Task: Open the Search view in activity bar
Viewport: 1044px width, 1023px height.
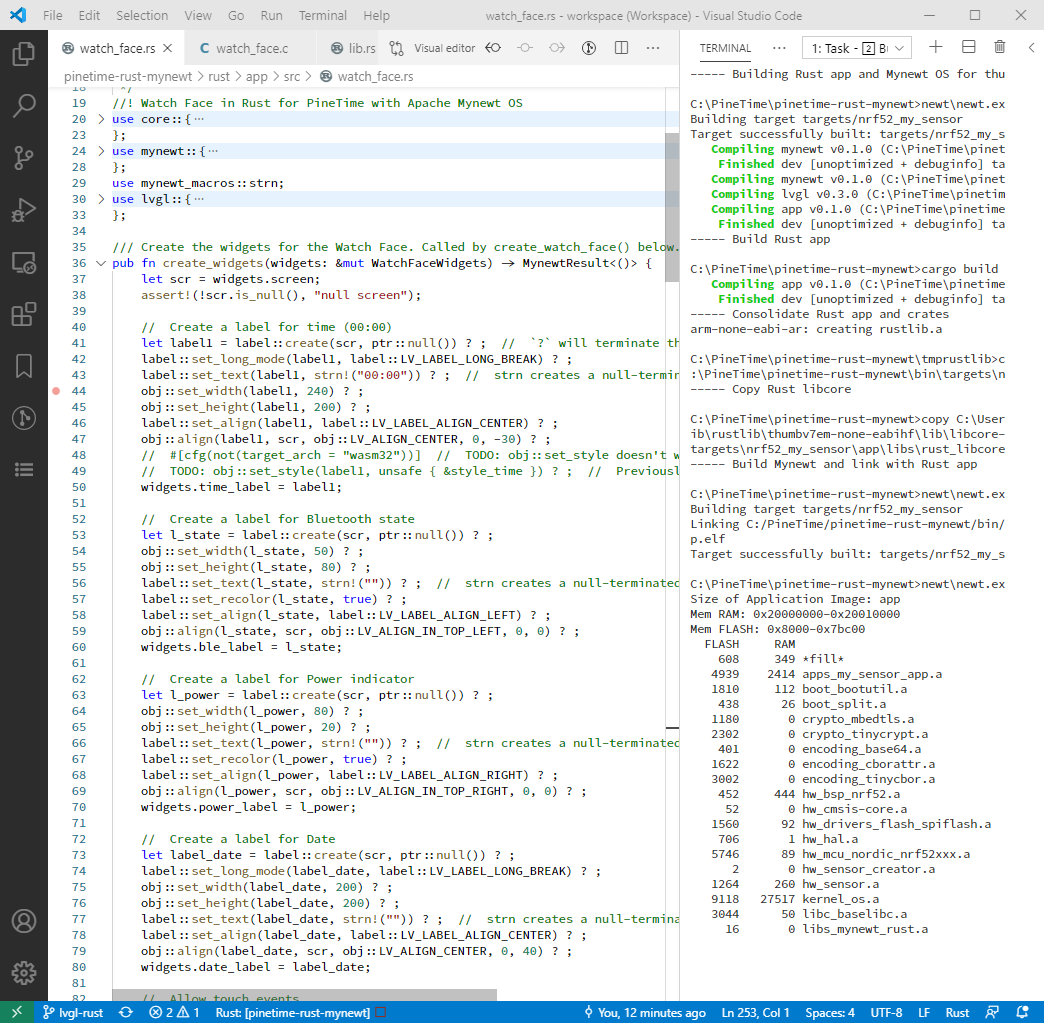Action: [x=24, y=105]
